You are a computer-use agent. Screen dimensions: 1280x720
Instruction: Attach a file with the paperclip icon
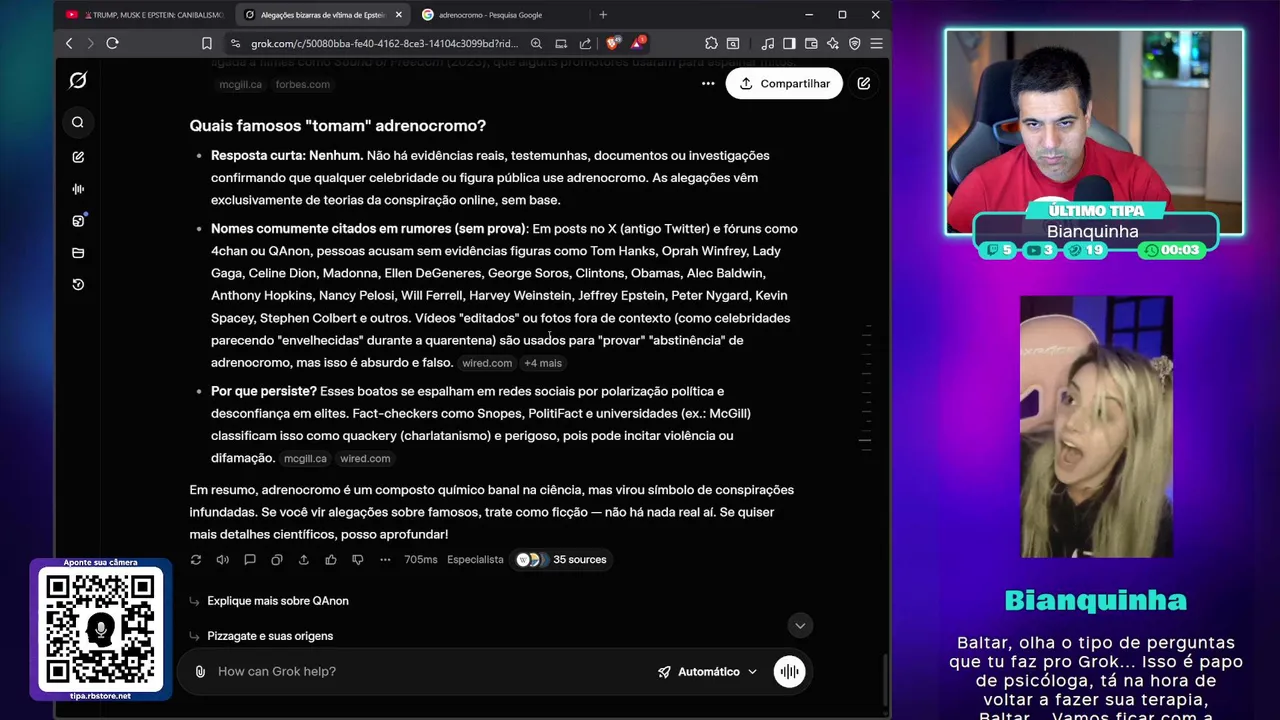(200, 672)
